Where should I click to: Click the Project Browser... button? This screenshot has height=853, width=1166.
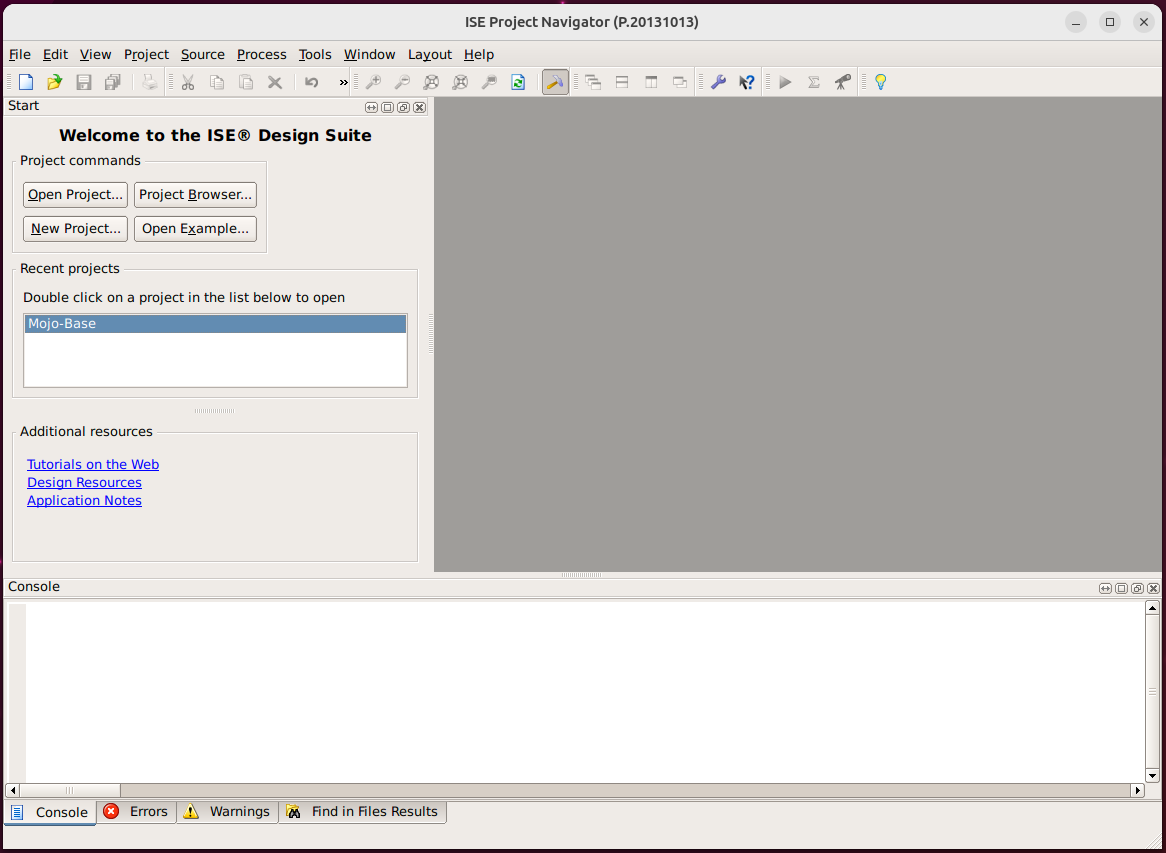[x=196, y=195]
